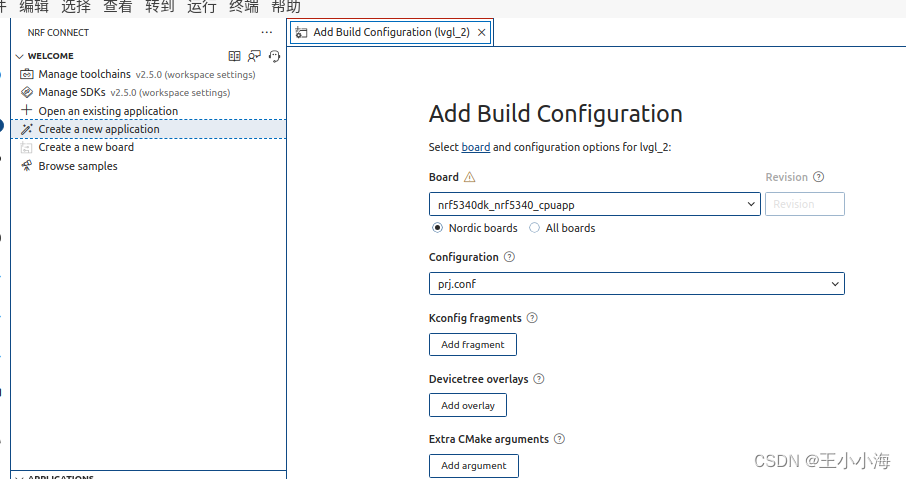Click the Add Build Configuration tab icon
Screen dimensions: 906x479
(301, 32)
